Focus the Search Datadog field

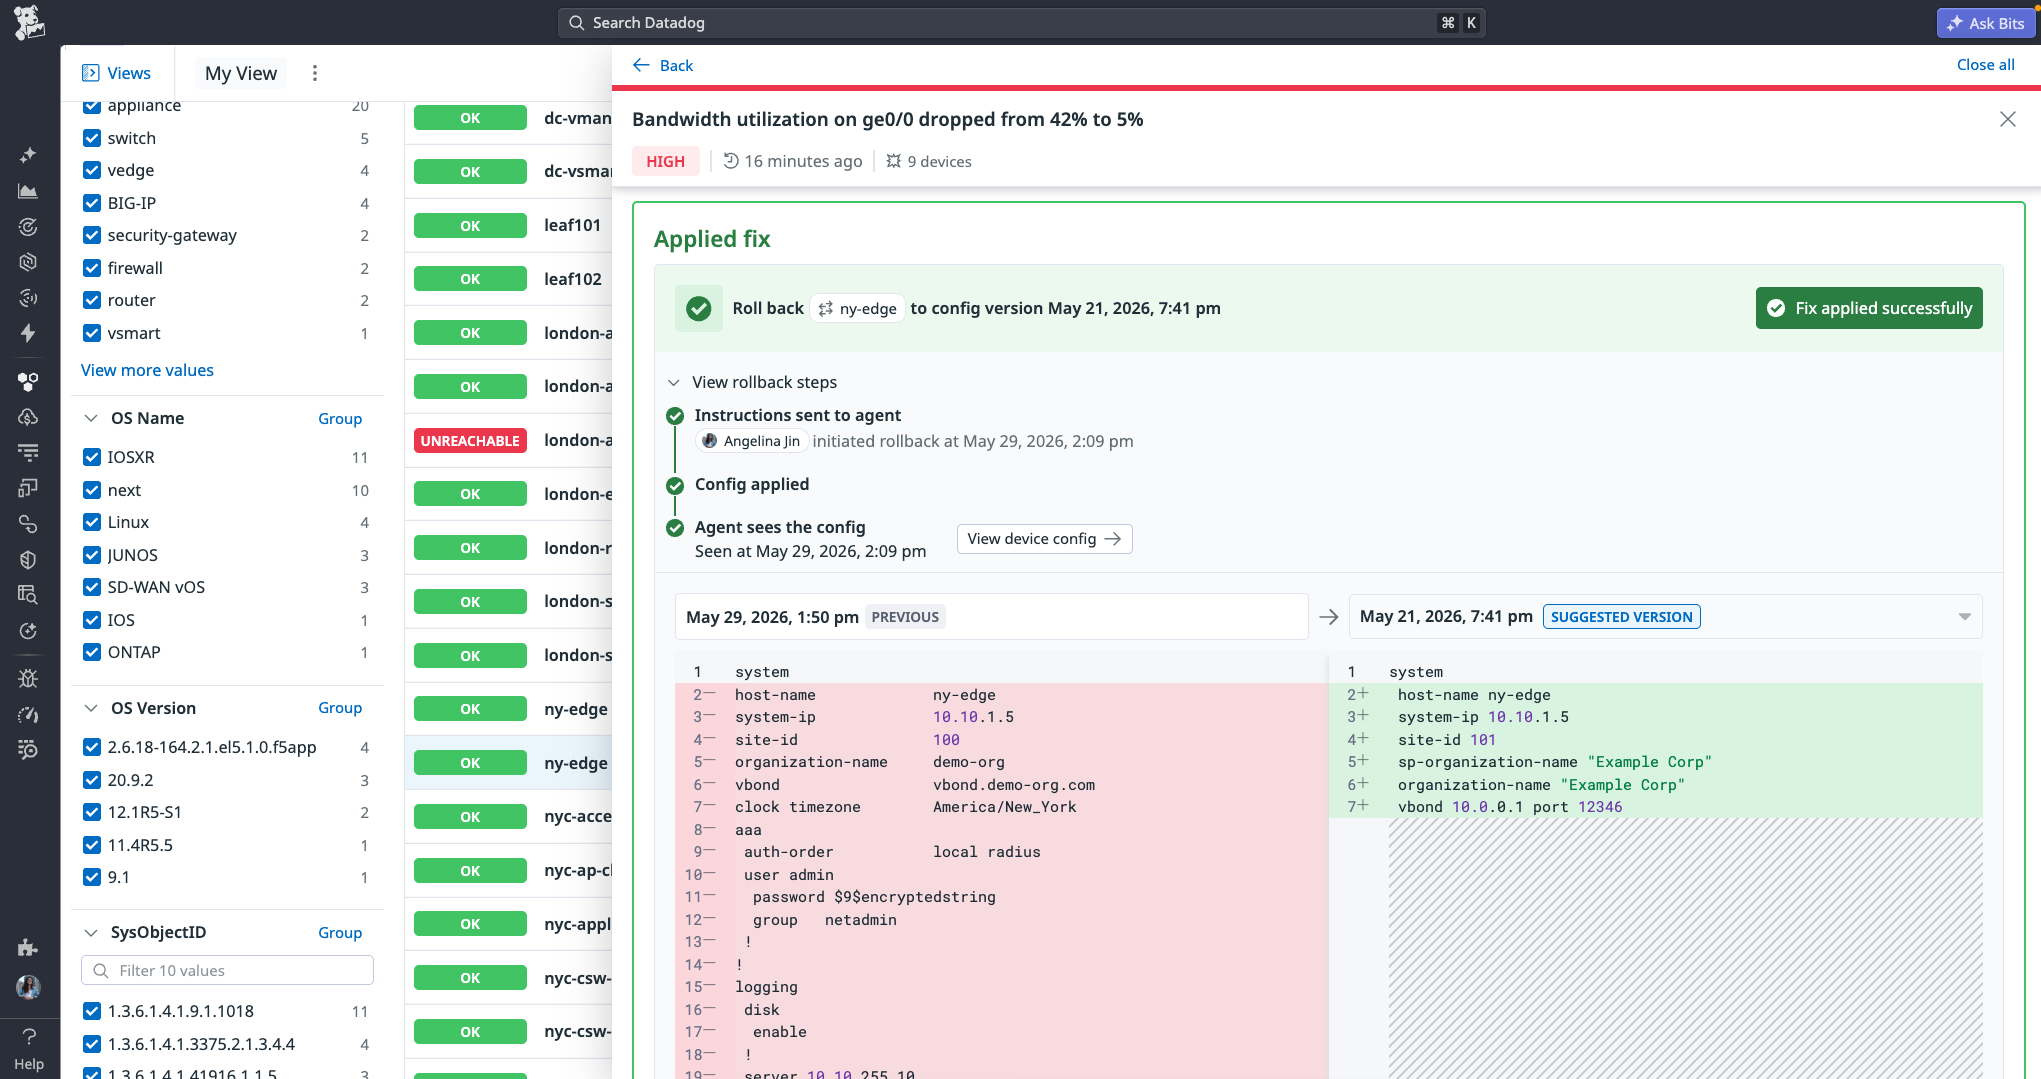click(1021, 23)
